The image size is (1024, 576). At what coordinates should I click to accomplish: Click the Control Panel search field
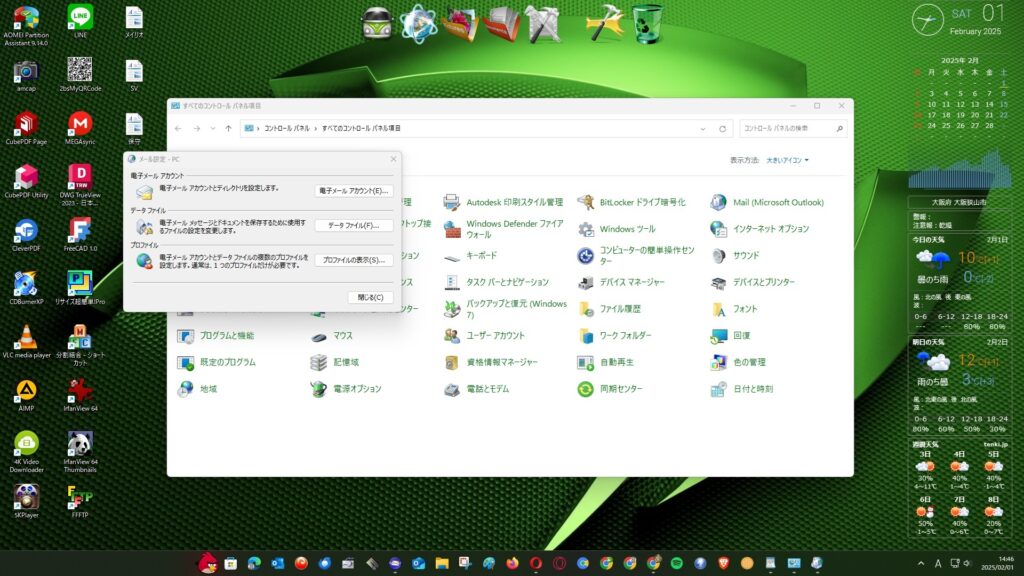pos(792,129)
